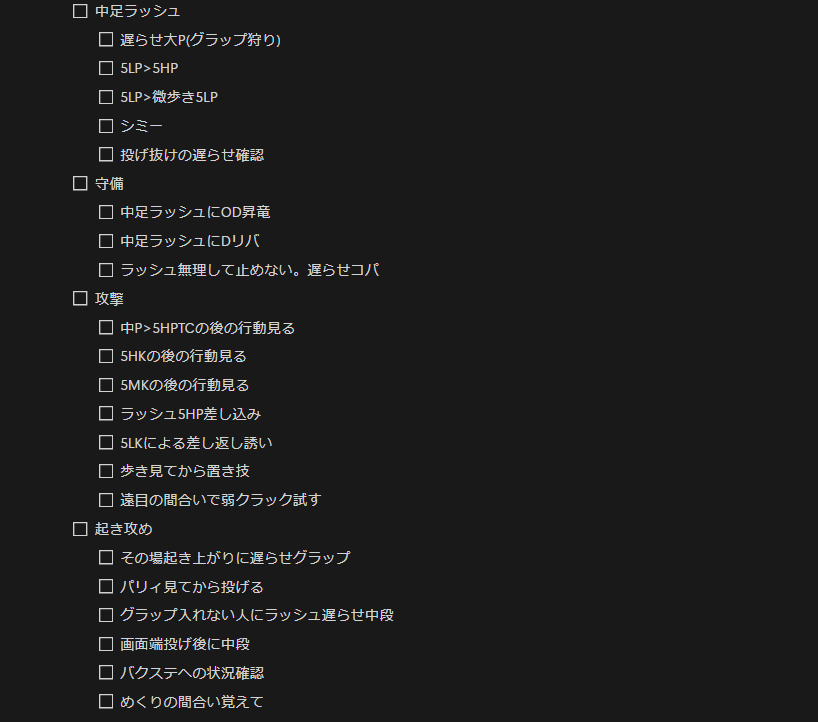Tick the 遅らせ大P(グラップ狩り) checkbox

tap(106, 40)
